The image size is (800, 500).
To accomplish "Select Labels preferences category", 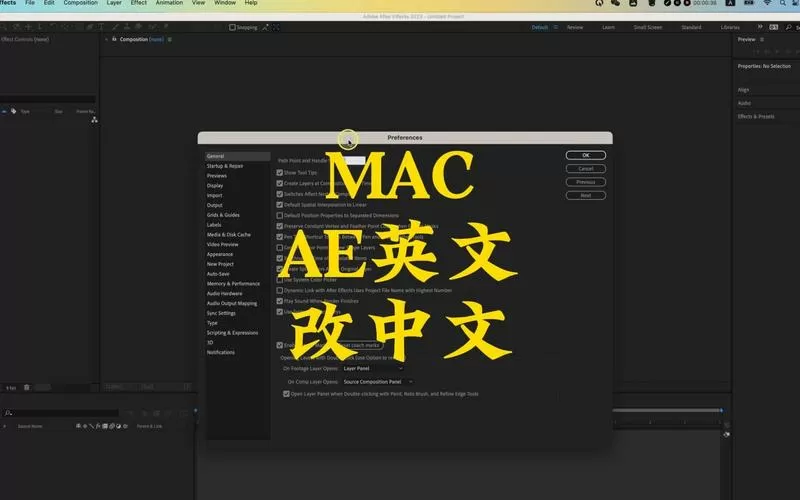I will [x=214, y=224].
